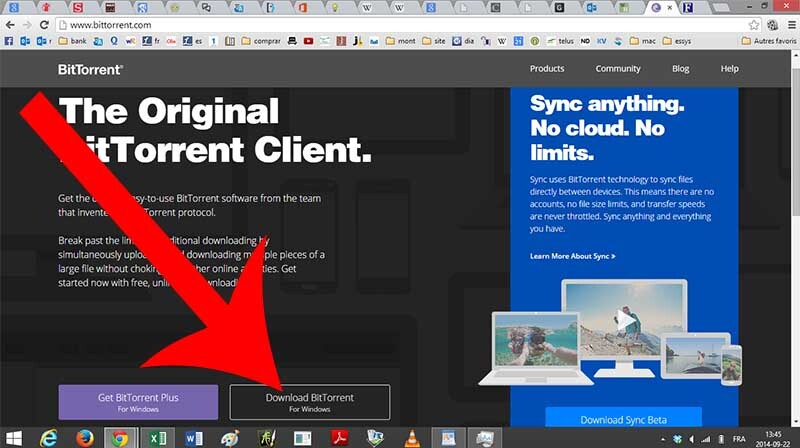
Task: Open the Chrome hamburger menu
Action: 792,25
